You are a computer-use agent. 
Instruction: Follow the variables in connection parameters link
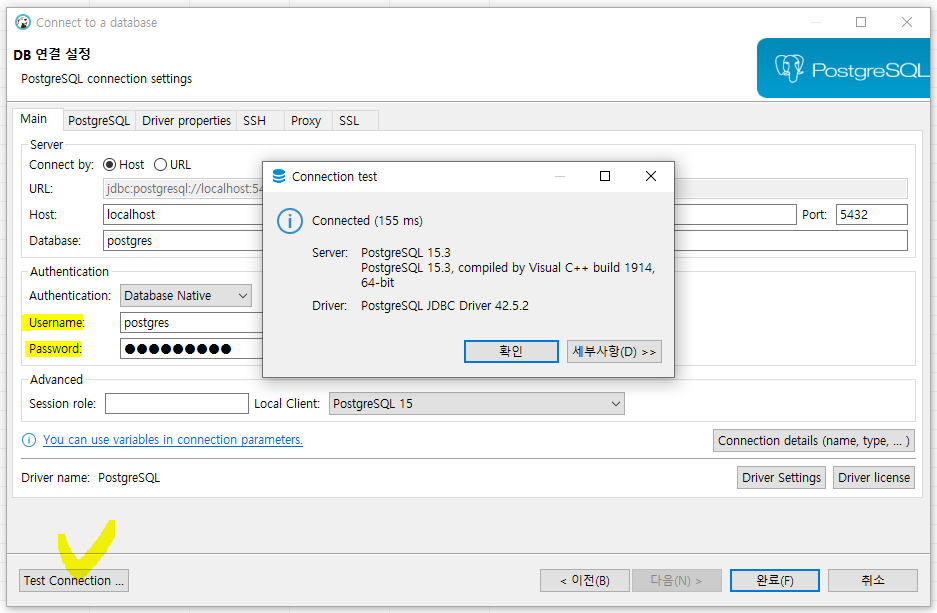(x=173, y=440)
